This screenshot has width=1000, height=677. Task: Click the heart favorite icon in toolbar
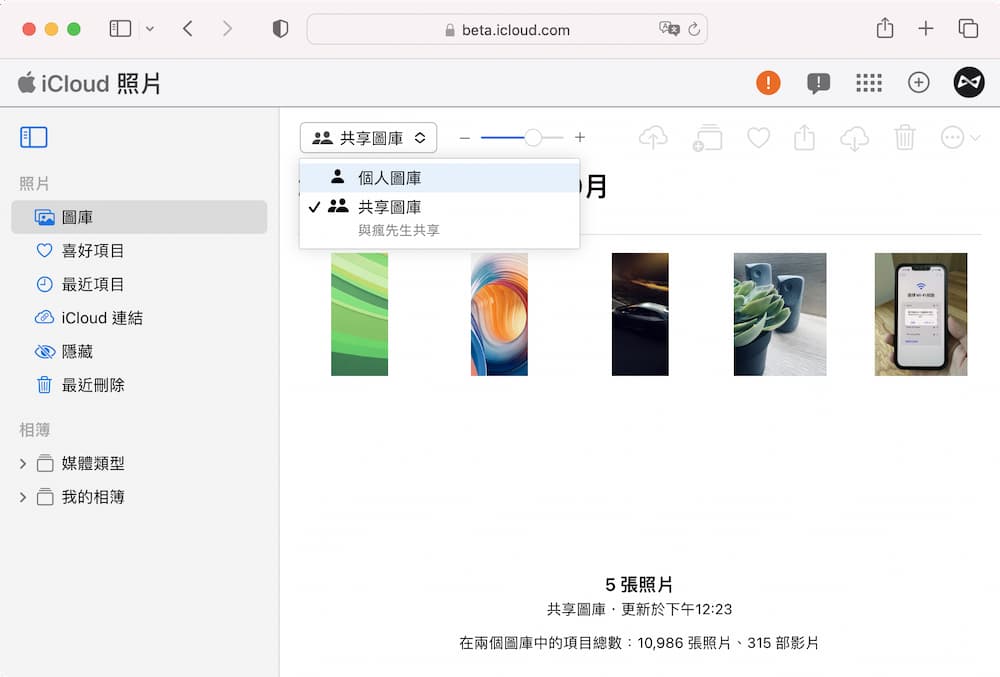759,138
